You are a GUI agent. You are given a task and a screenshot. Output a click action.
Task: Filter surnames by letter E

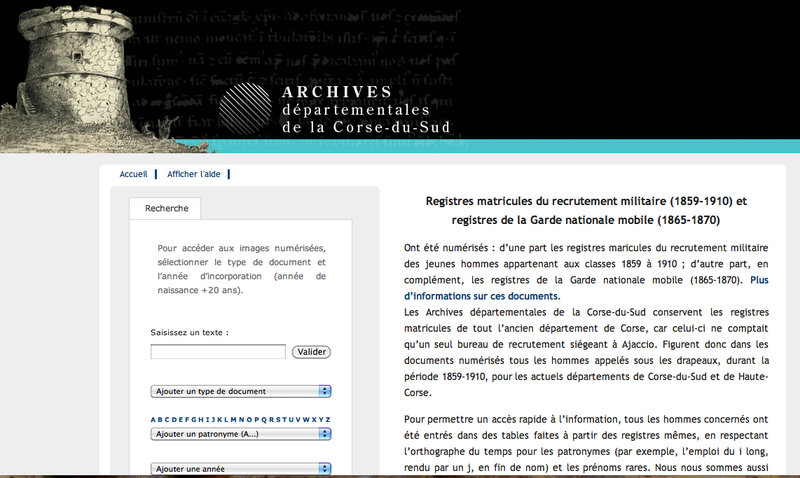[181, 419]
